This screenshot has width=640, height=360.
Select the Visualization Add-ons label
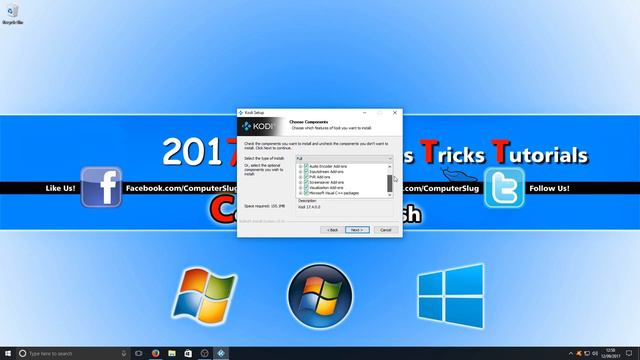326,188
